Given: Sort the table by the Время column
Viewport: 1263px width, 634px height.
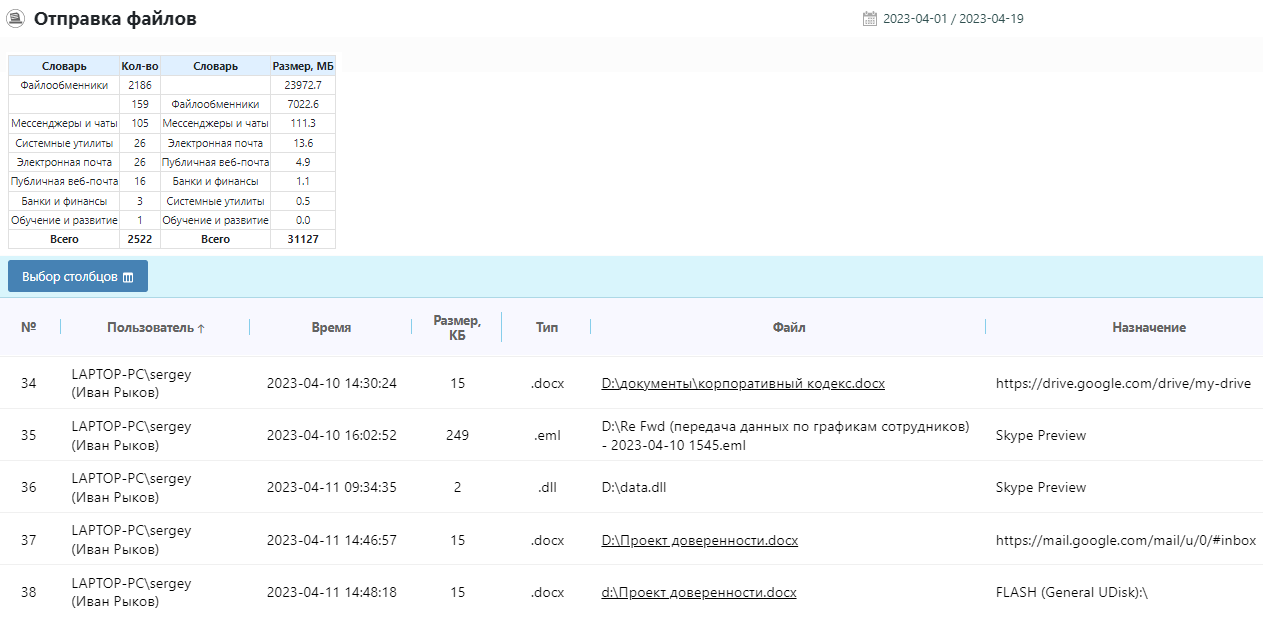Looking at the screenshot, I should tap(330, 327).
